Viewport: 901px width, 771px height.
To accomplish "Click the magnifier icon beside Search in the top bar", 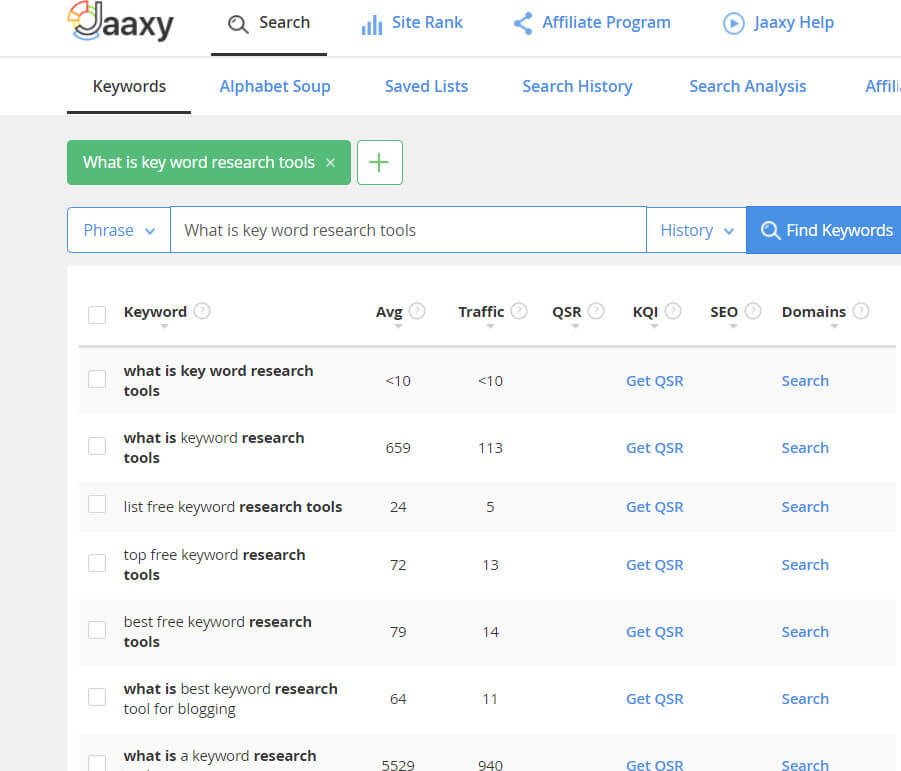I will click(238, 24).
